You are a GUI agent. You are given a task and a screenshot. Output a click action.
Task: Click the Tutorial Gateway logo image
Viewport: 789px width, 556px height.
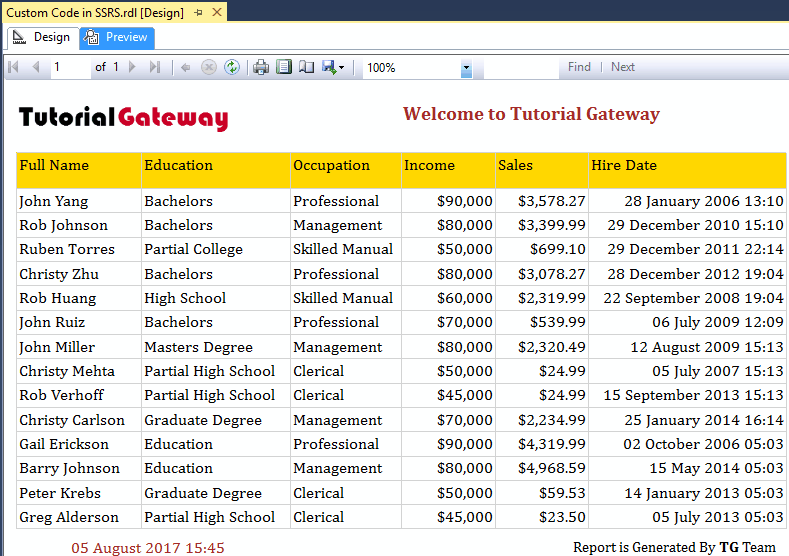click(124, 118)
